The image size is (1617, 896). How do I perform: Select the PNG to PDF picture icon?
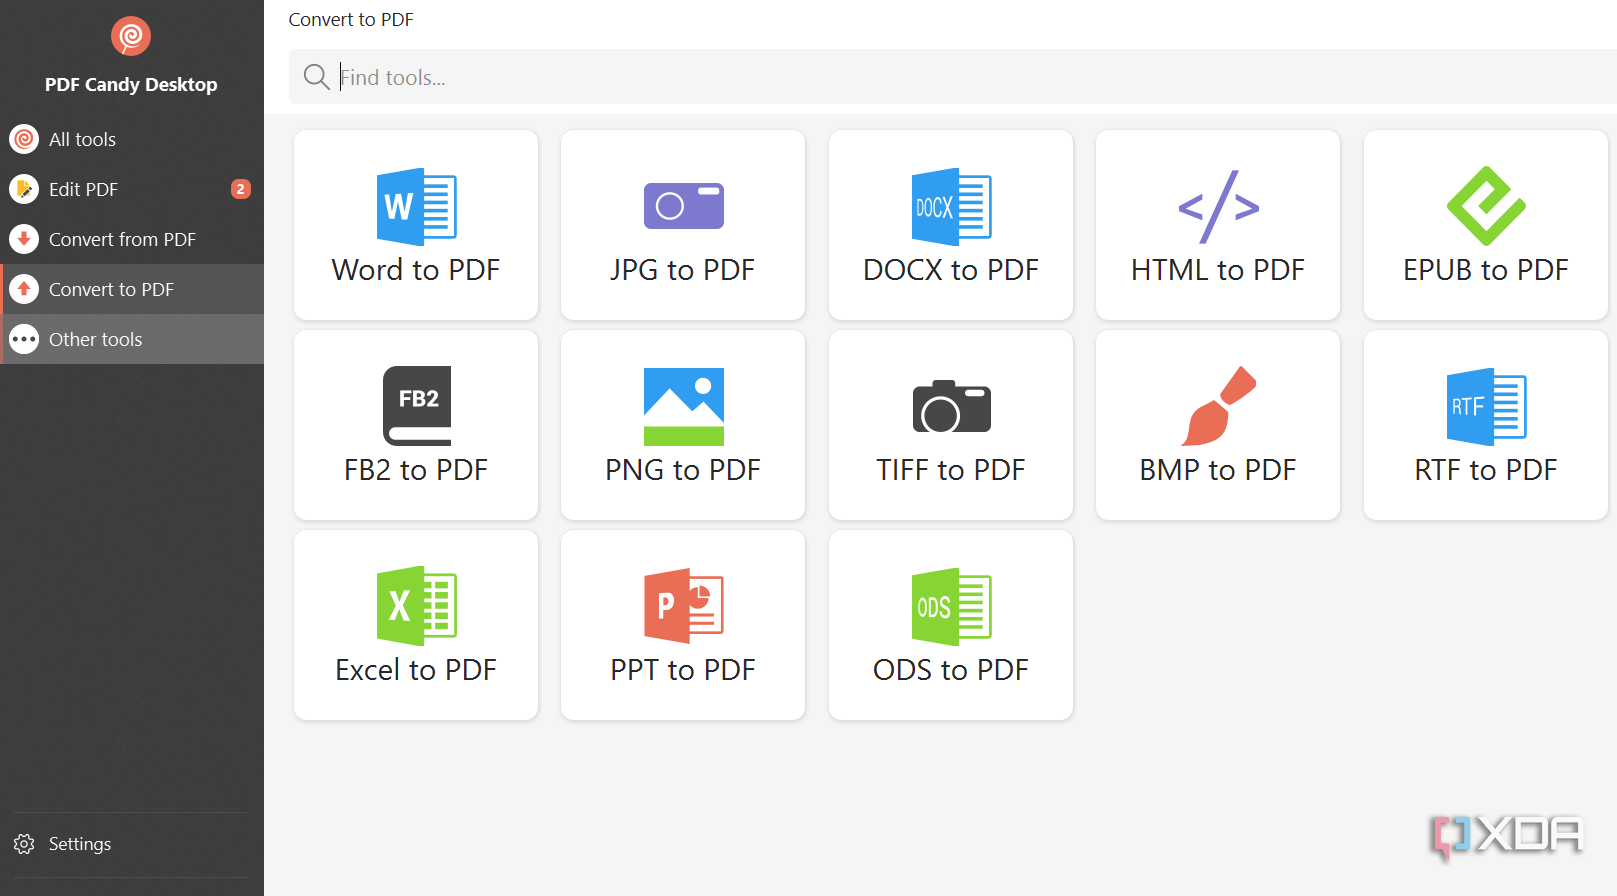coord(684,406)
